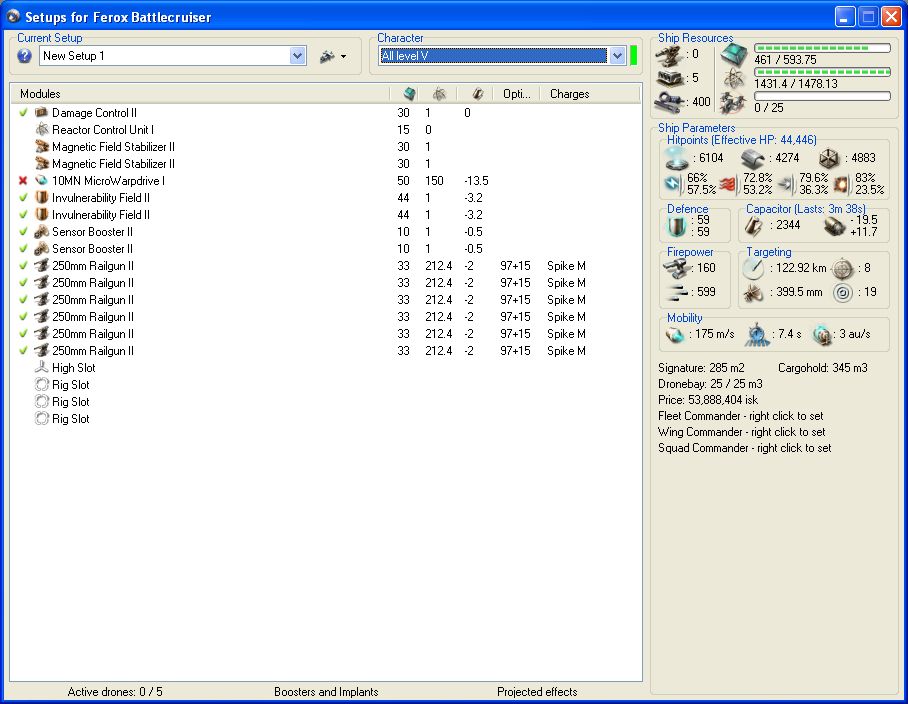The height and width of the screenshot is (704, 908).
Task: Open the ship setup tools icon menu
Action: [332, 56]
